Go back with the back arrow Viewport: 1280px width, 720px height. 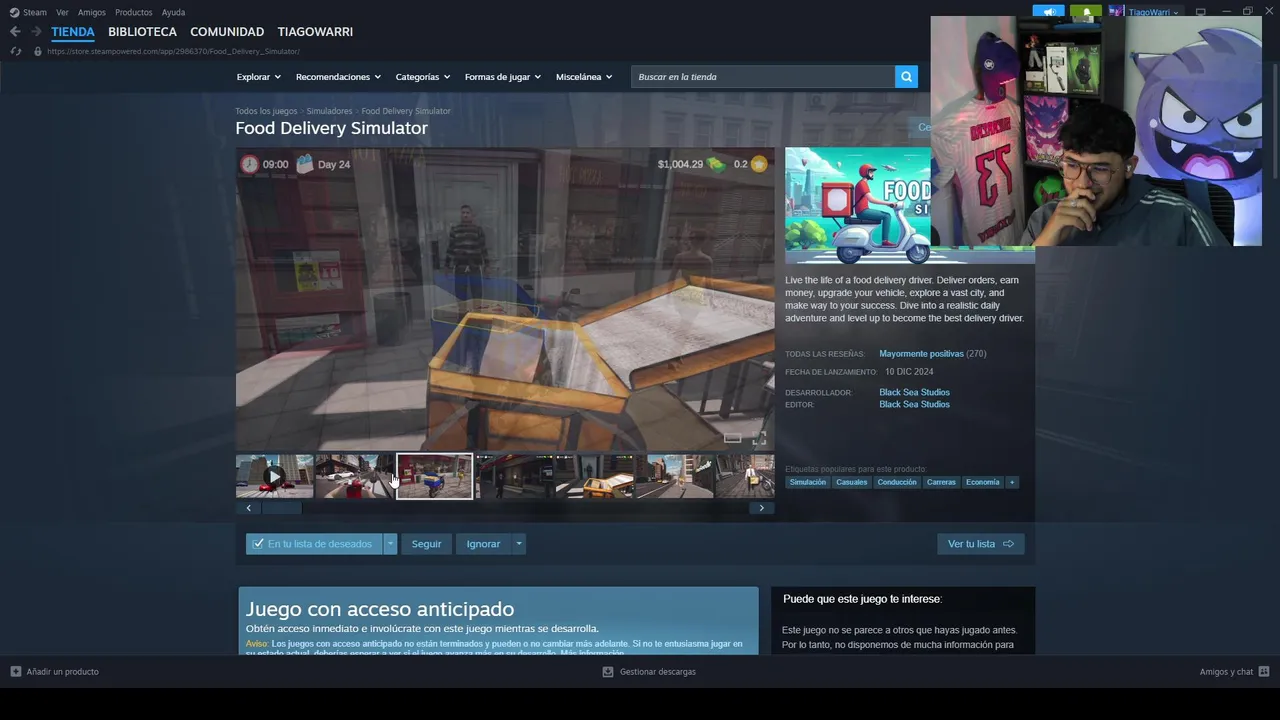point(15,32)
